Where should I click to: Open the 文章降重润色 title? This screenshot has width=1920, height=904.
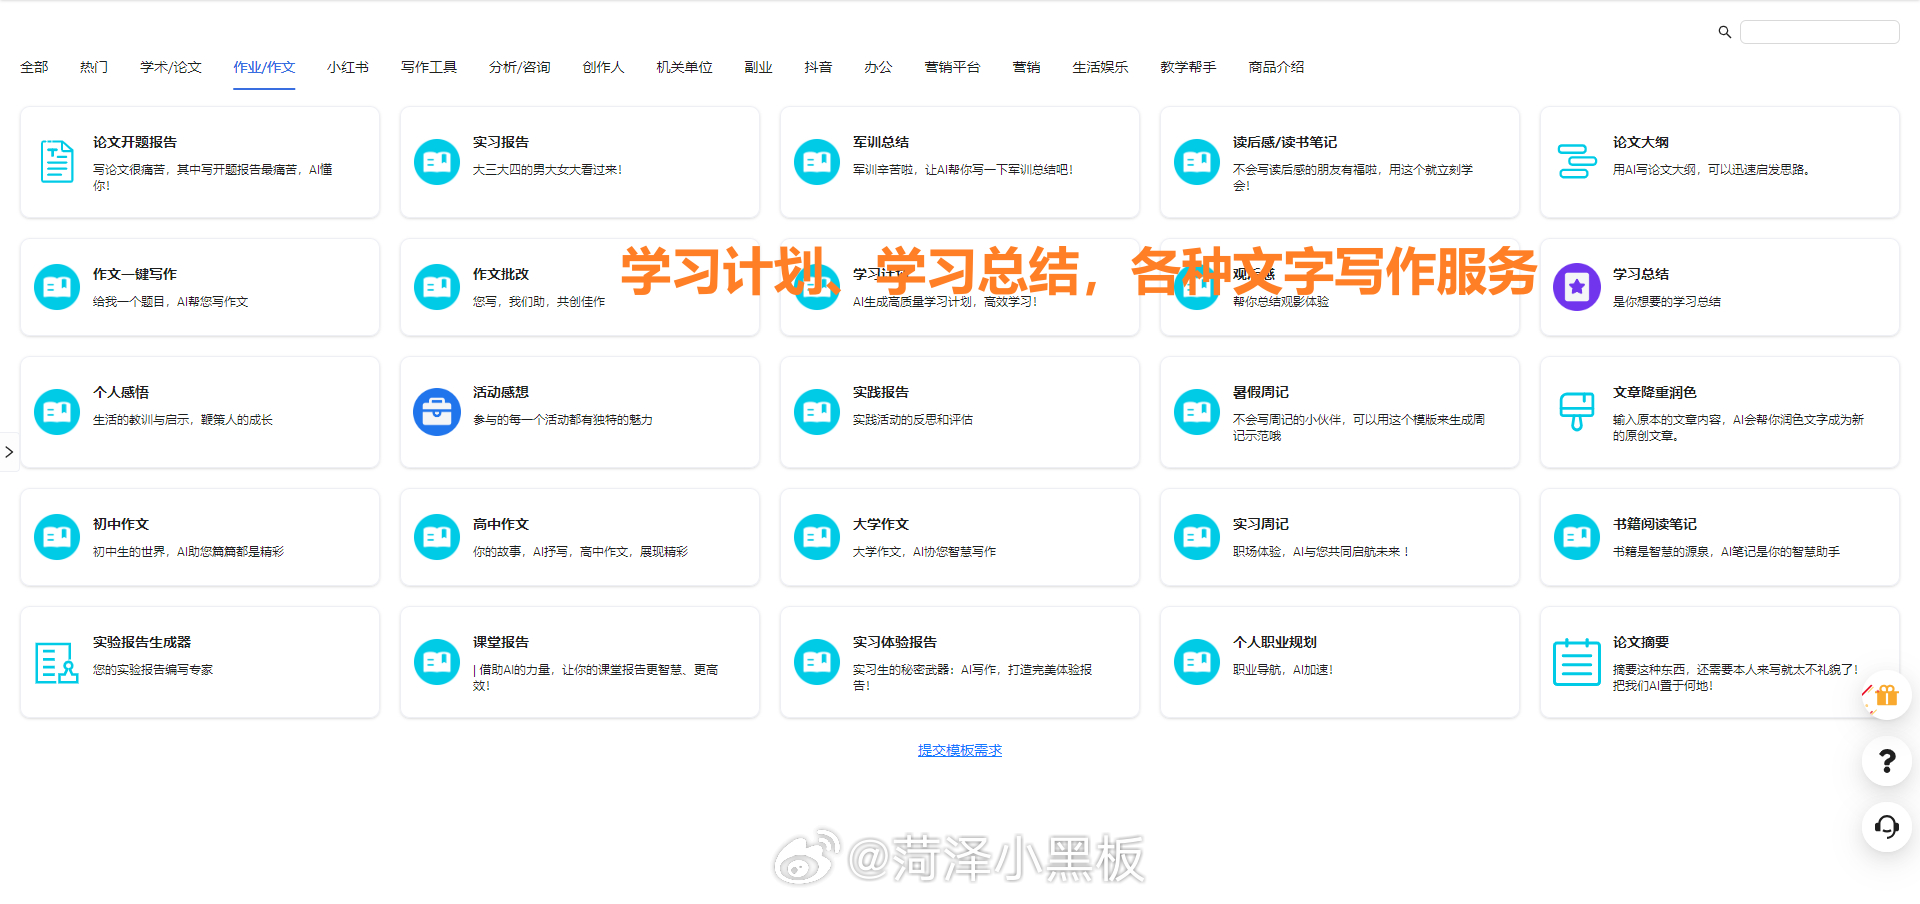coord(1655,392)
